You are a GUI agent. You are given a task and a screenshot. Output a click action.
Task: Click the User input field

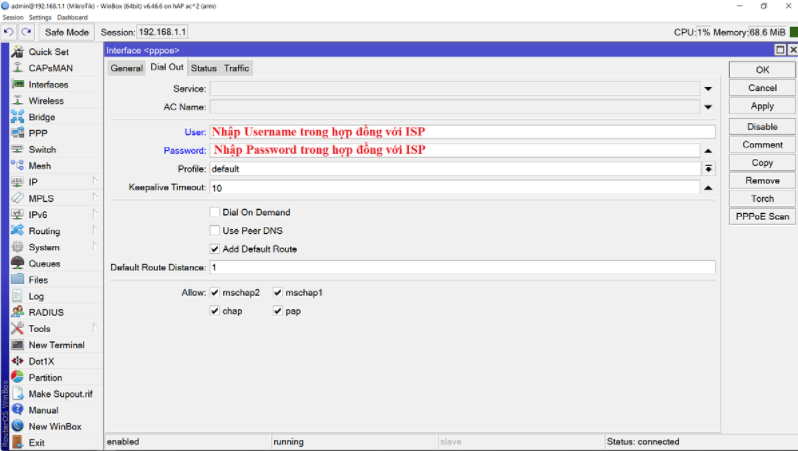click(x=462, y=132)
